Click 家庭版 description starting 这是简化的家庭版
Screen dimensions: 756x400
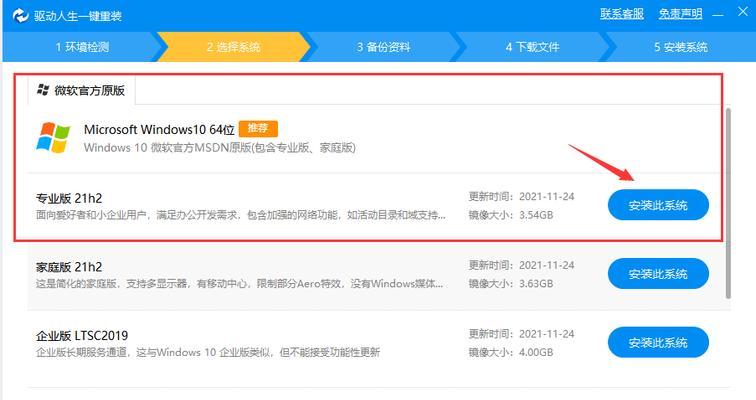239,283
